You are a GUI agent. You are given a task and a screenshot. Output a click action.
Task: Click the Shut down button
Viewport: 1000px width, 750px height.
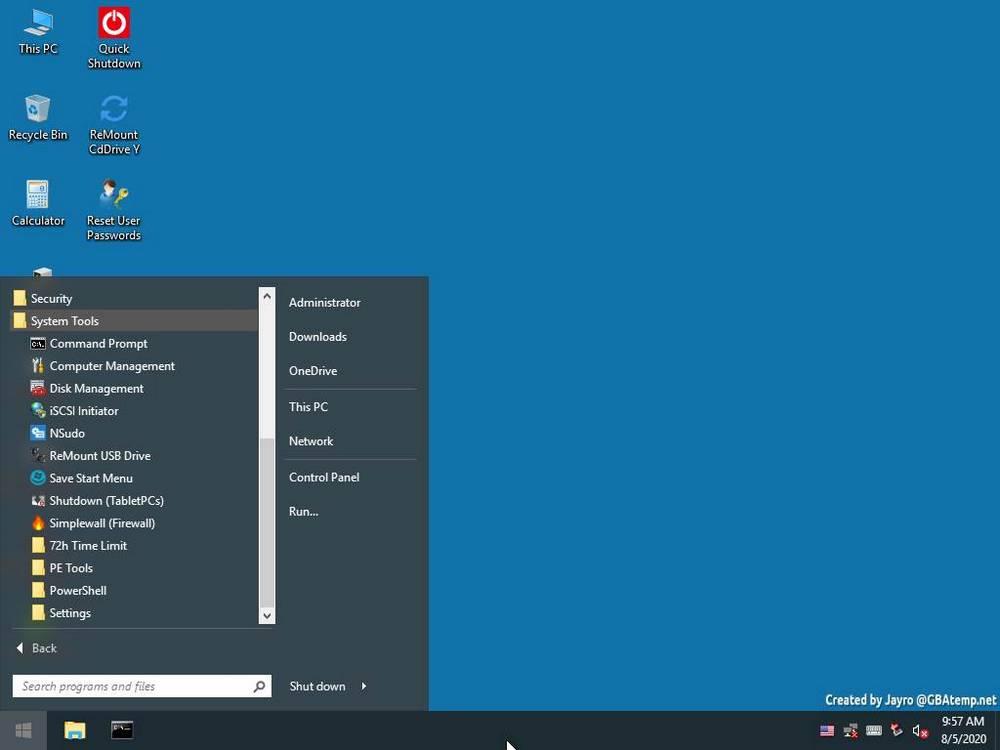(317, 686)
